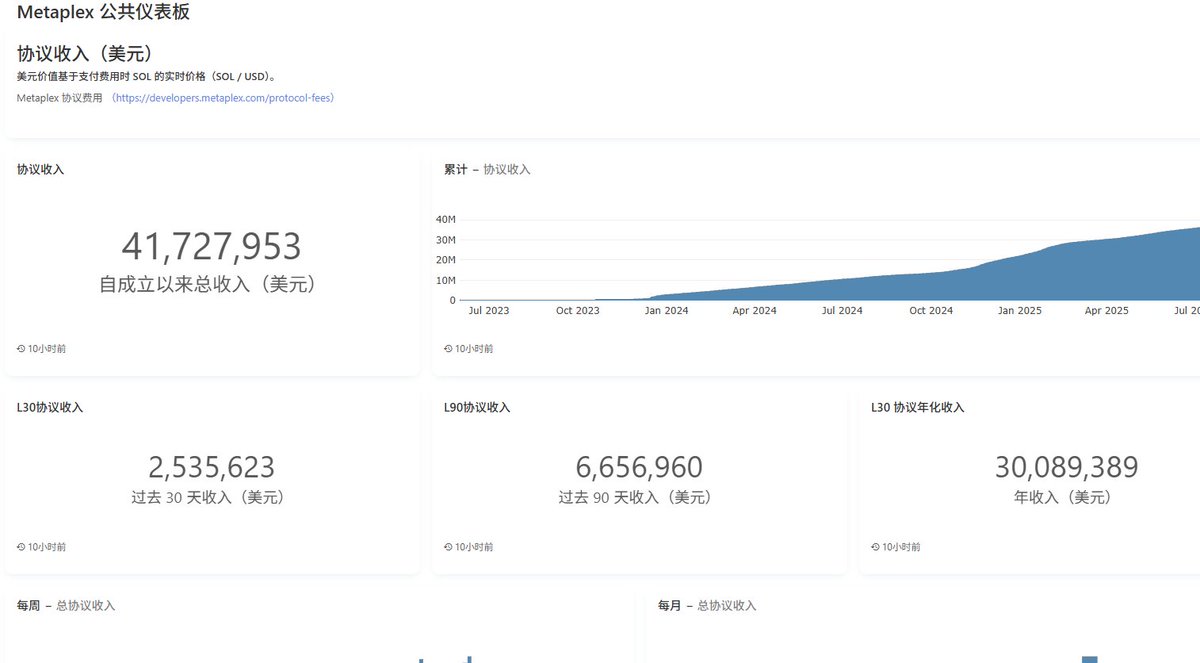Open the developers.metaplex.com protocol-fees link

(222, 98)
